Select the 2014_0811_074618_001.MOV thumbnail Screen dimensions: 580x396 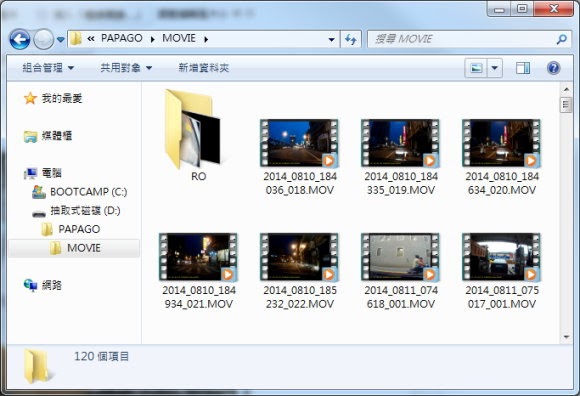pos(401,271)
